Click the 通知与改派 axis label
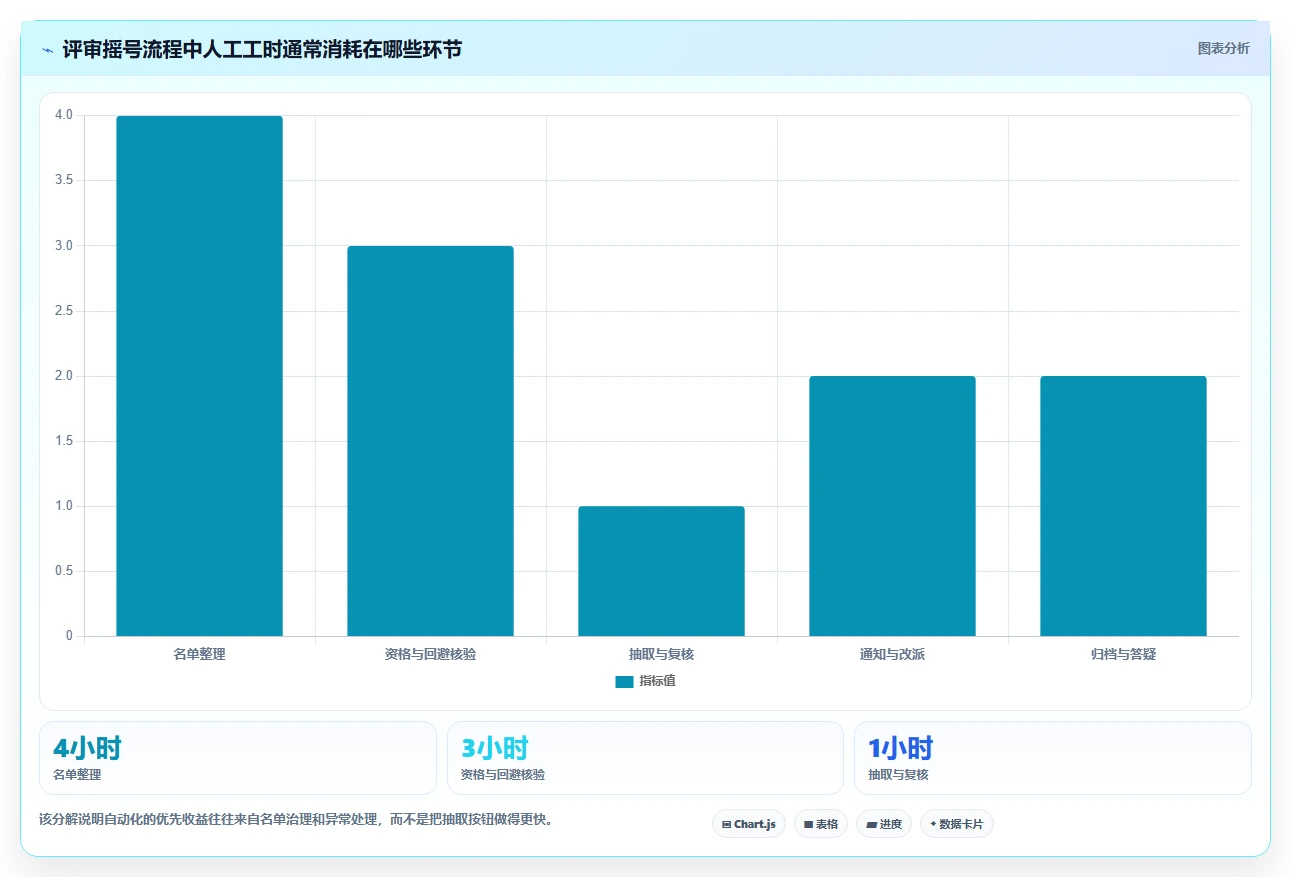 892,654
